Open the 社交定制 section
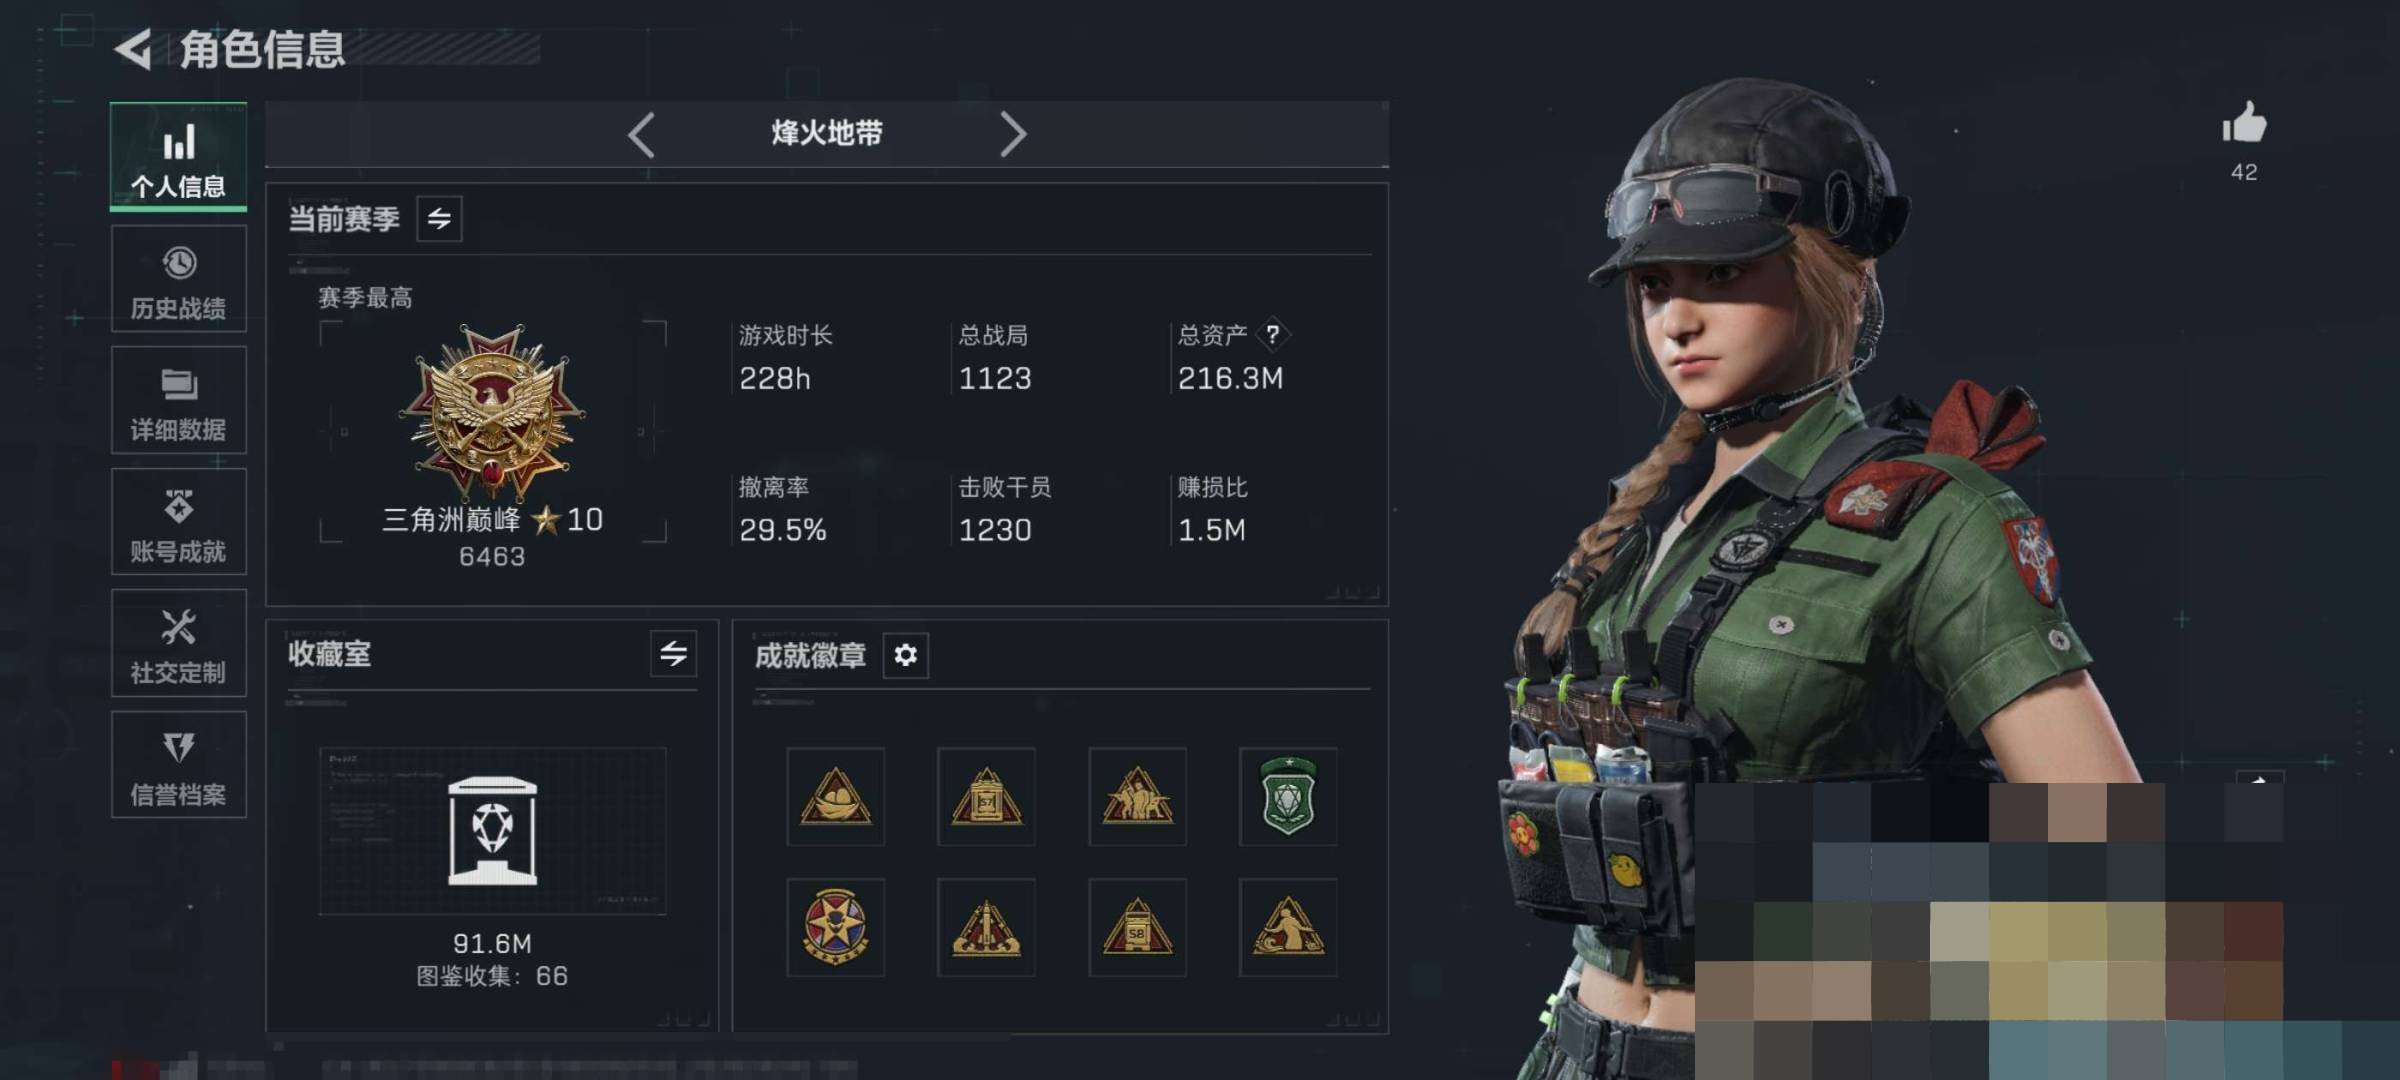Screen dimensions: 2400x1080 [x=179, y=643]
